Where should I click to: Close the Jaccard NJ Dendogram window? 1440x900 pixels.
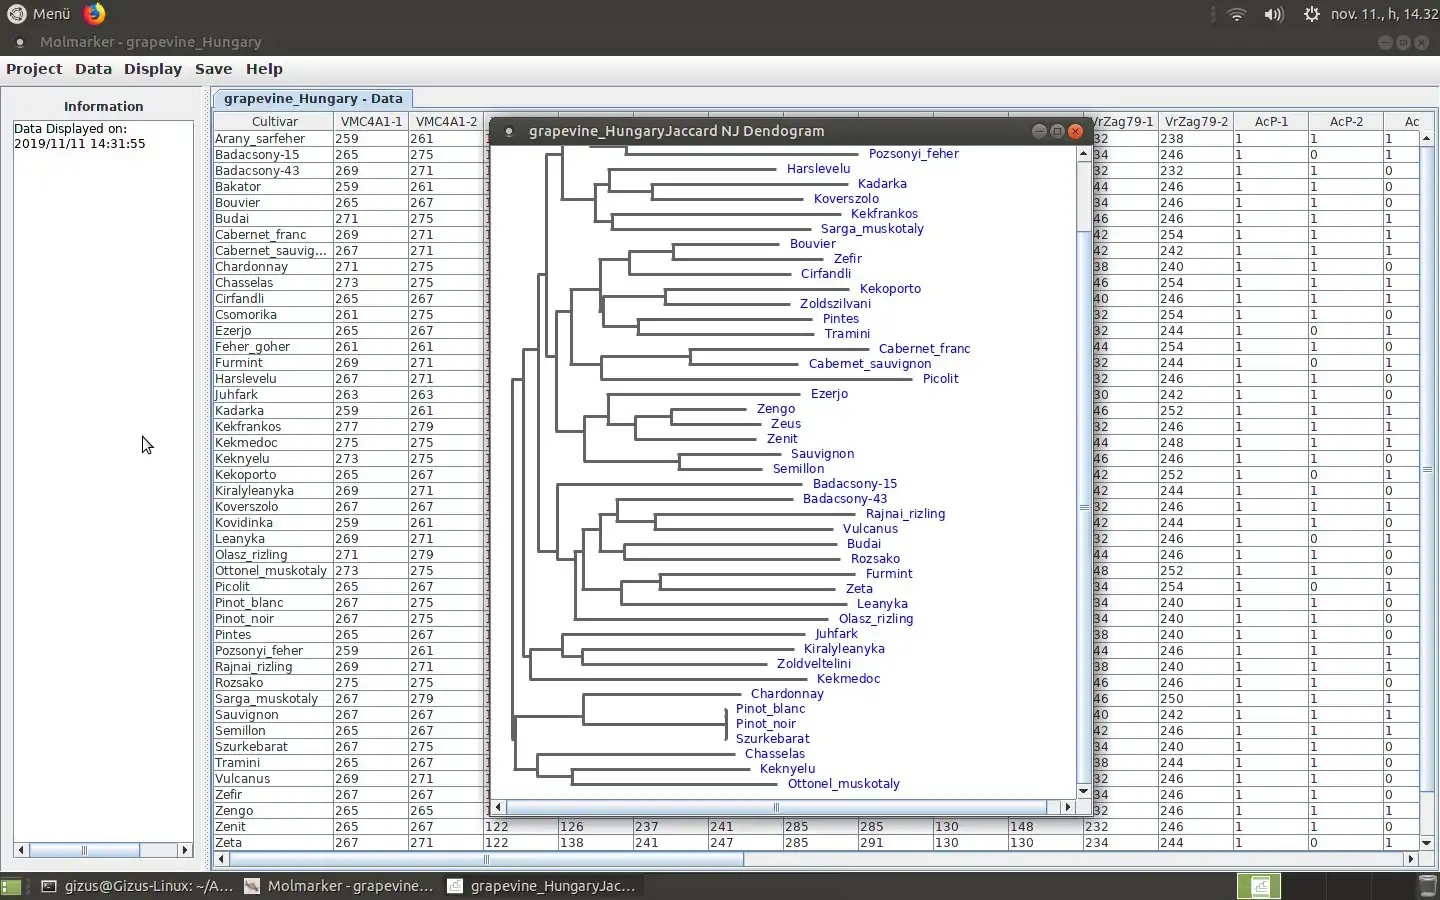click(x=1075, y=131)
